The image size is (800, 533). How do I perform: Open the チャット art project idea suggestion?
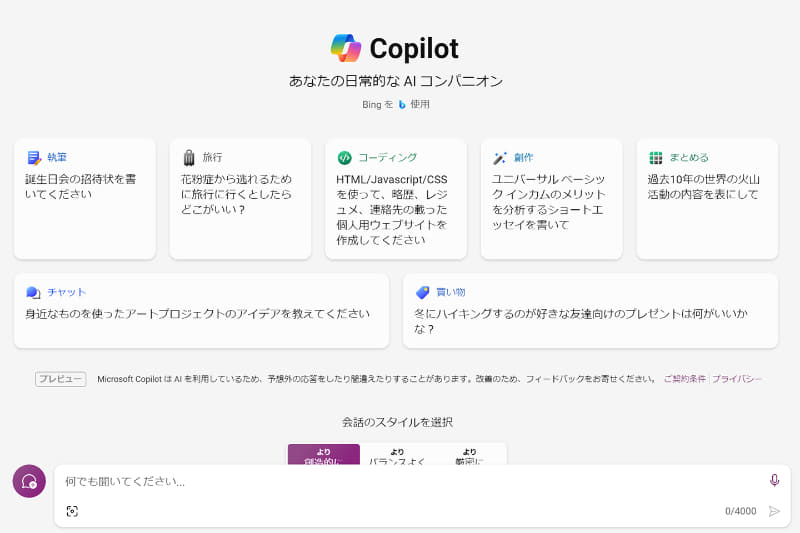(x=201, y=311)
